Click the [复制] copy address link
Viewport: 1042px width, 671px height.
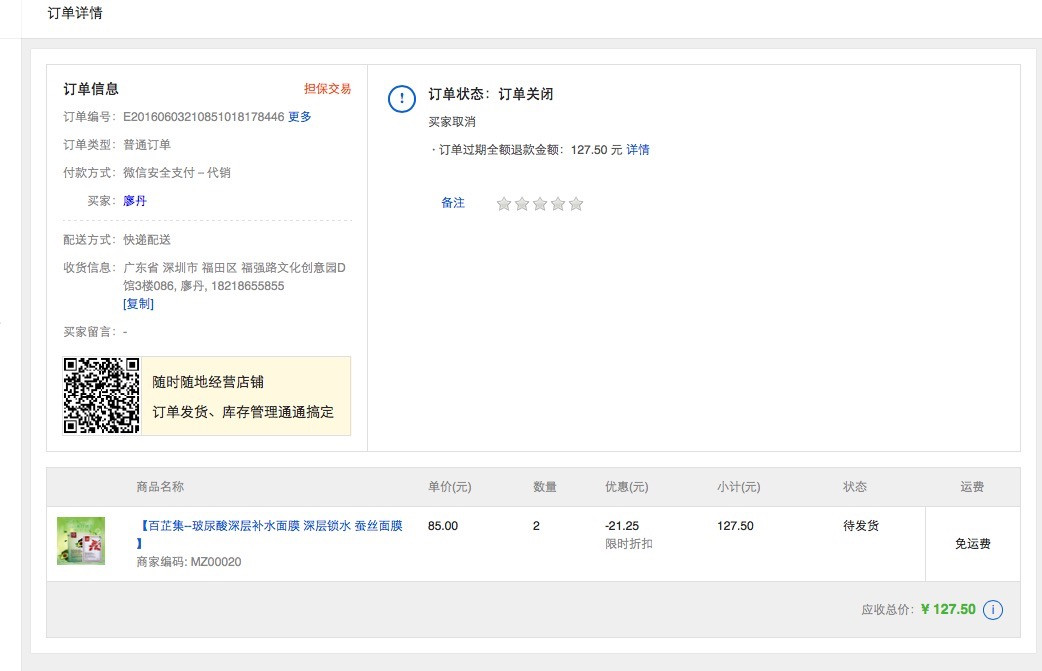pyautogui.click(x=138, y=304)
